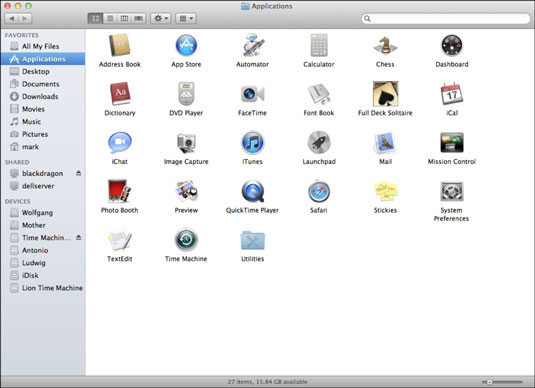Open Music from the sidebar
Image resolution: width=535 pixels, height=388 pixels.
[43, 121]
